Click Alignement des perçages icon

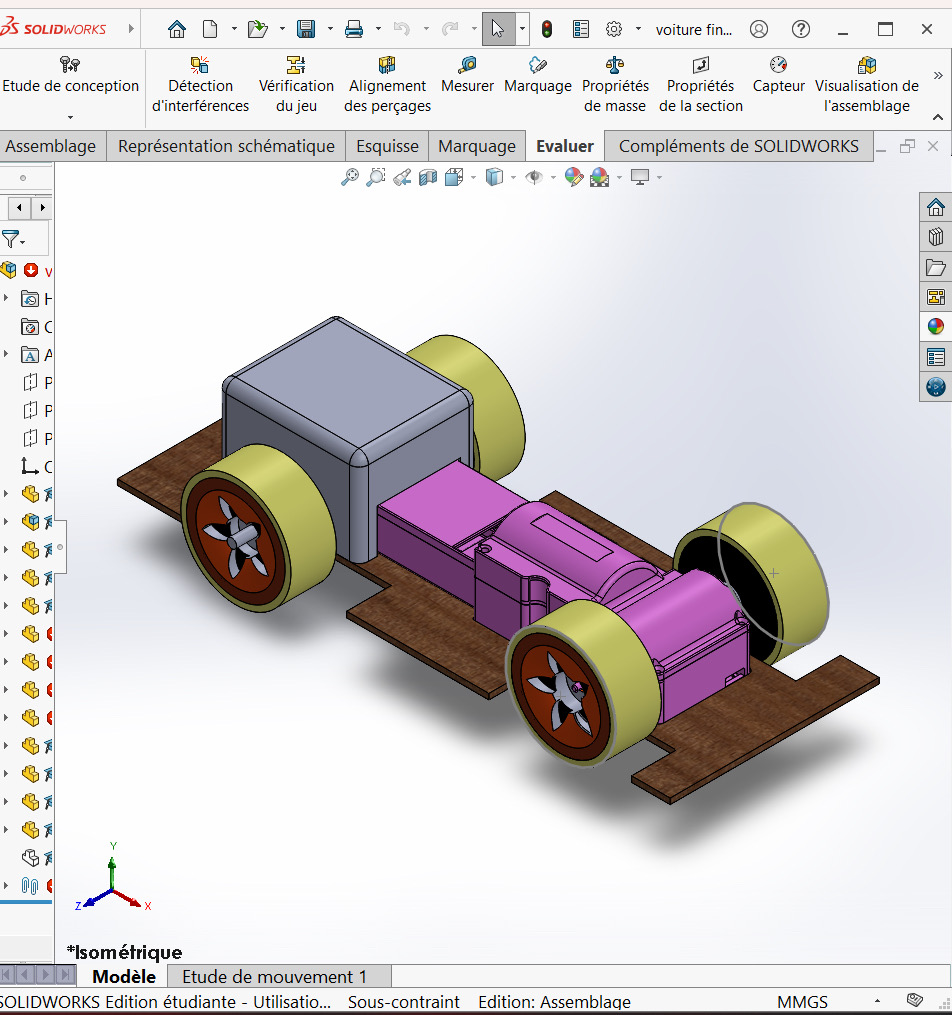[387, 67]
